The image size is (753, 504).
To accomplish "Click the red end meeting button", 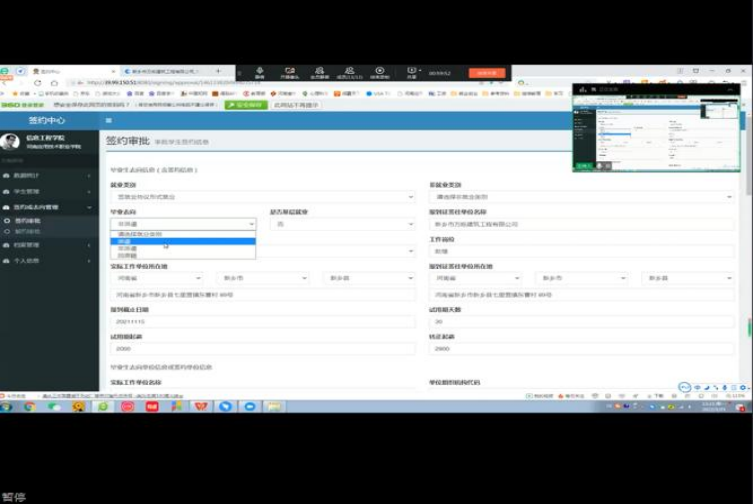I will click(x=487, y=73).
